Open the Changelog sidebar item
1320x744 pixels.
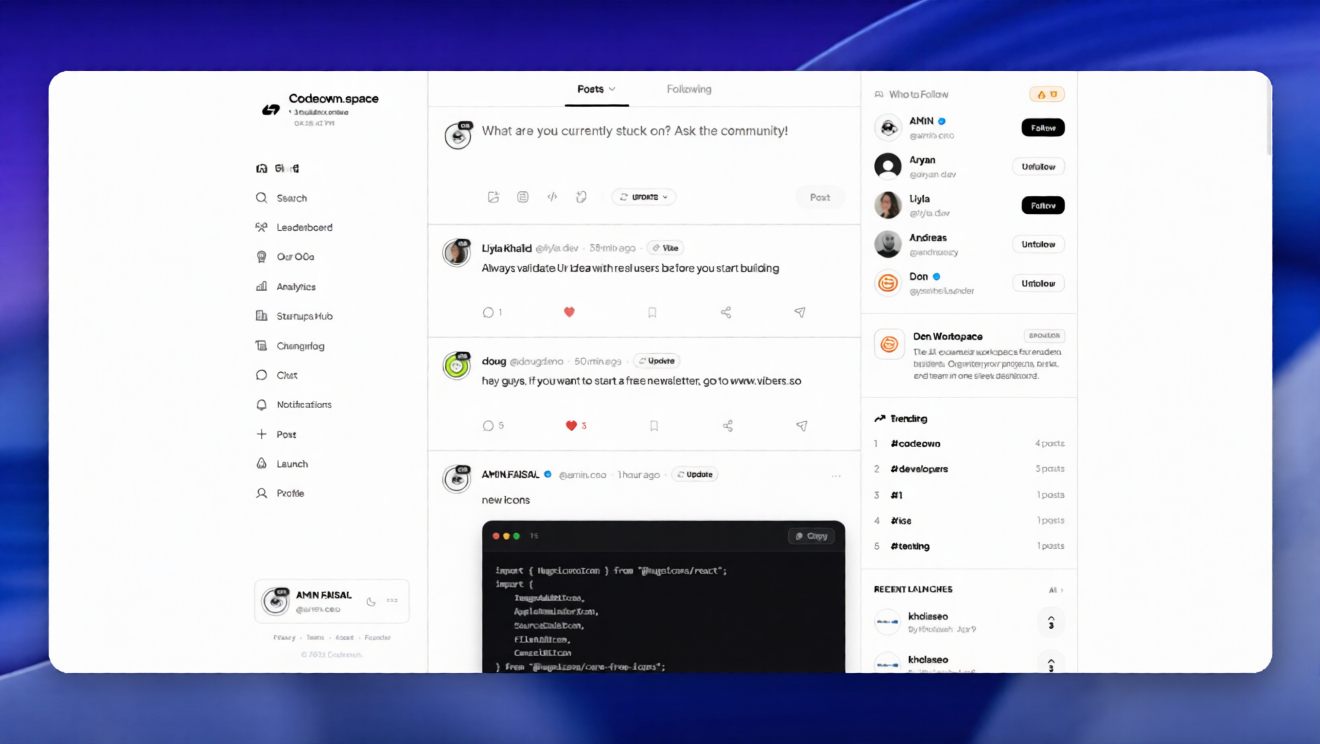[x=290, y=346]
